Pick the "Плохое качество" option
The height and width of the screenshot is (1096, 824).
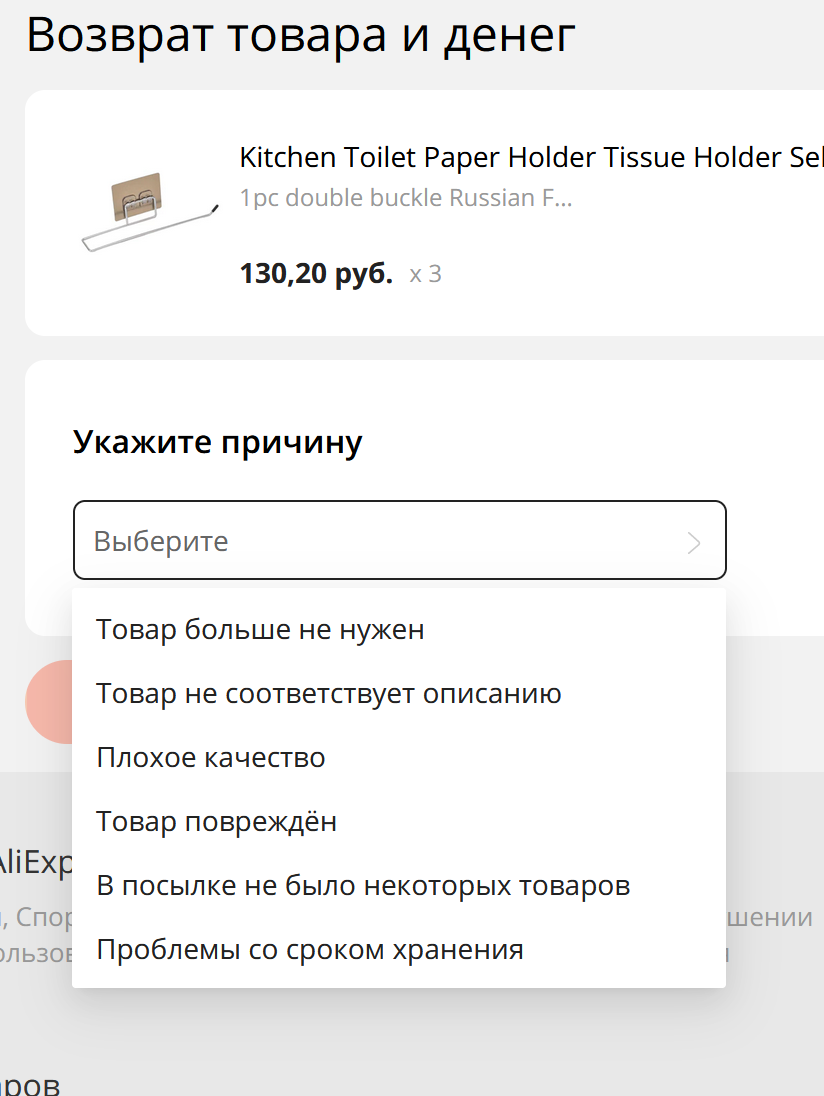coord(211,758)
